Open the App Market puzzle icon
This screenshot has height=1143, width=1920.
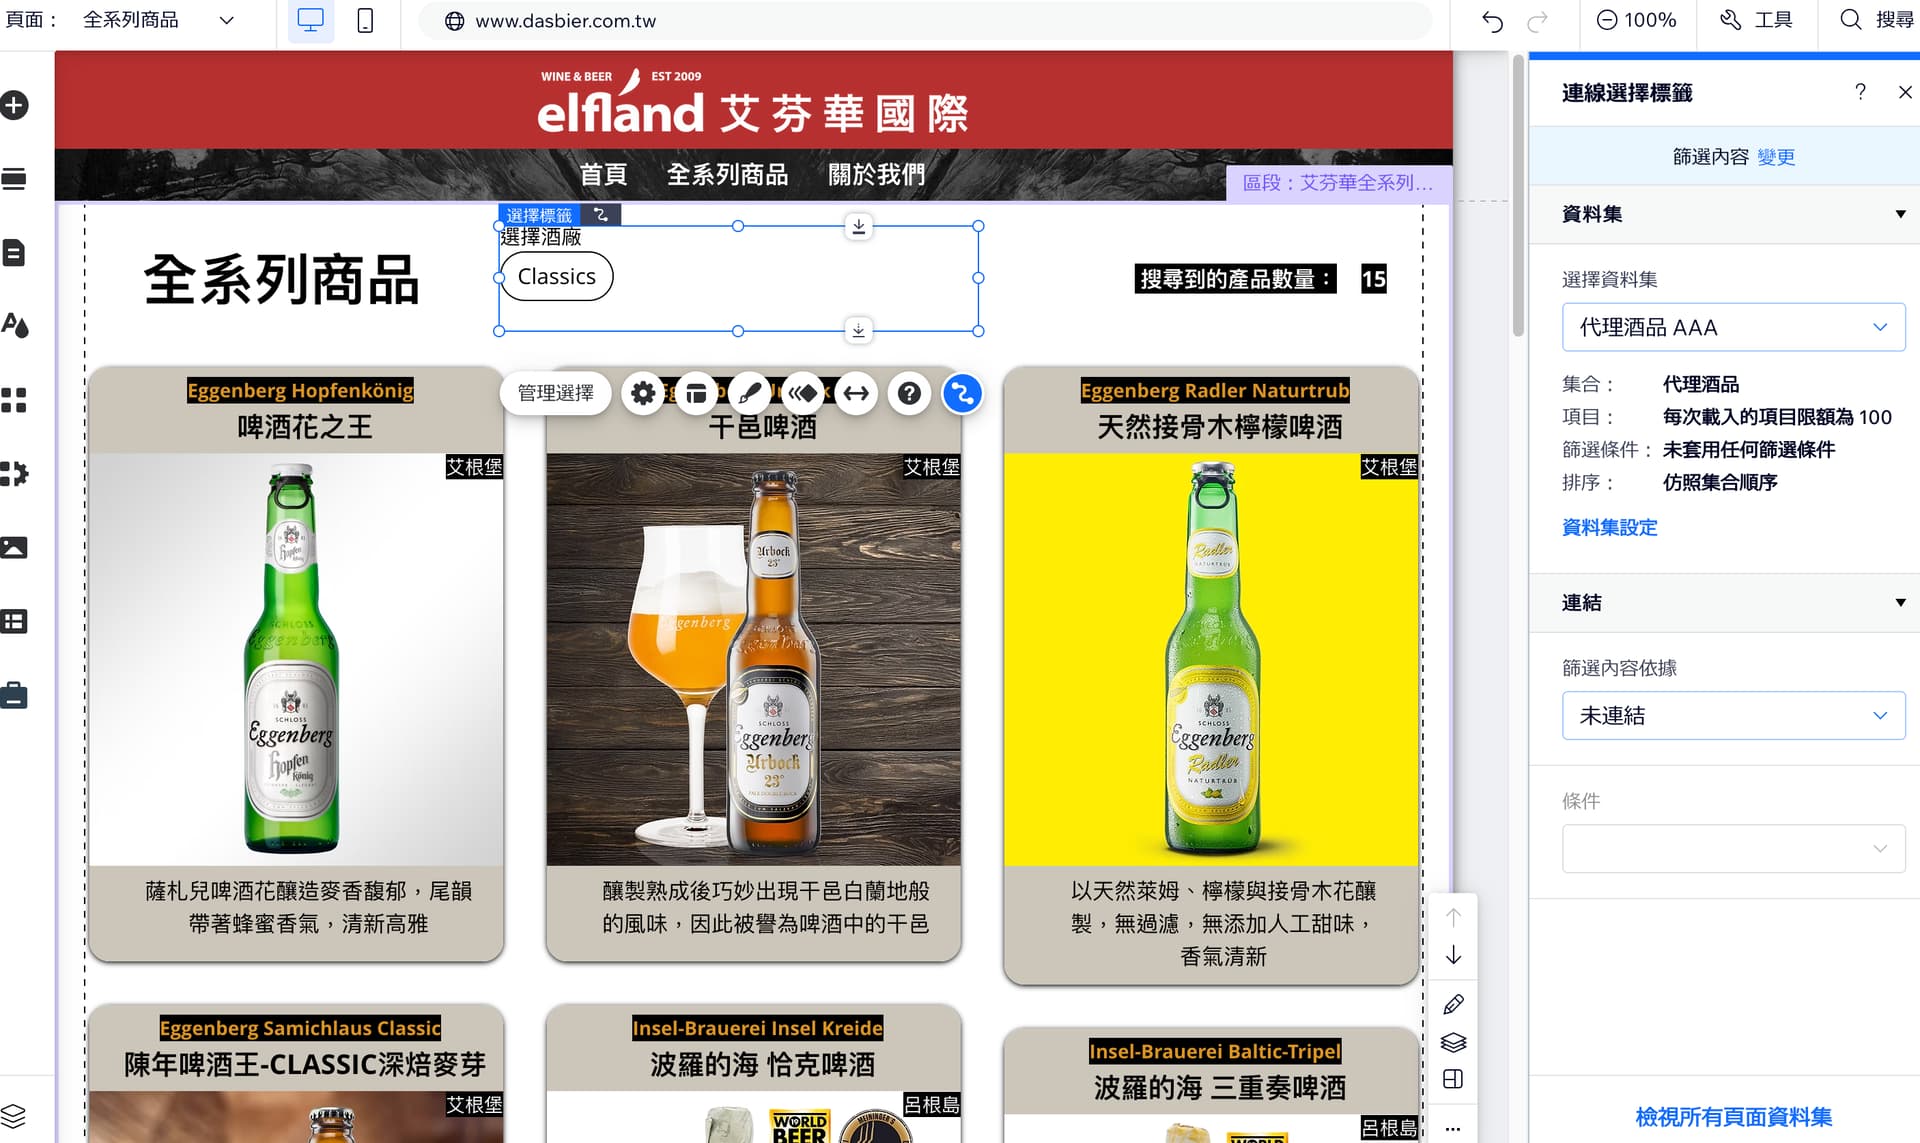click(14, 474)
